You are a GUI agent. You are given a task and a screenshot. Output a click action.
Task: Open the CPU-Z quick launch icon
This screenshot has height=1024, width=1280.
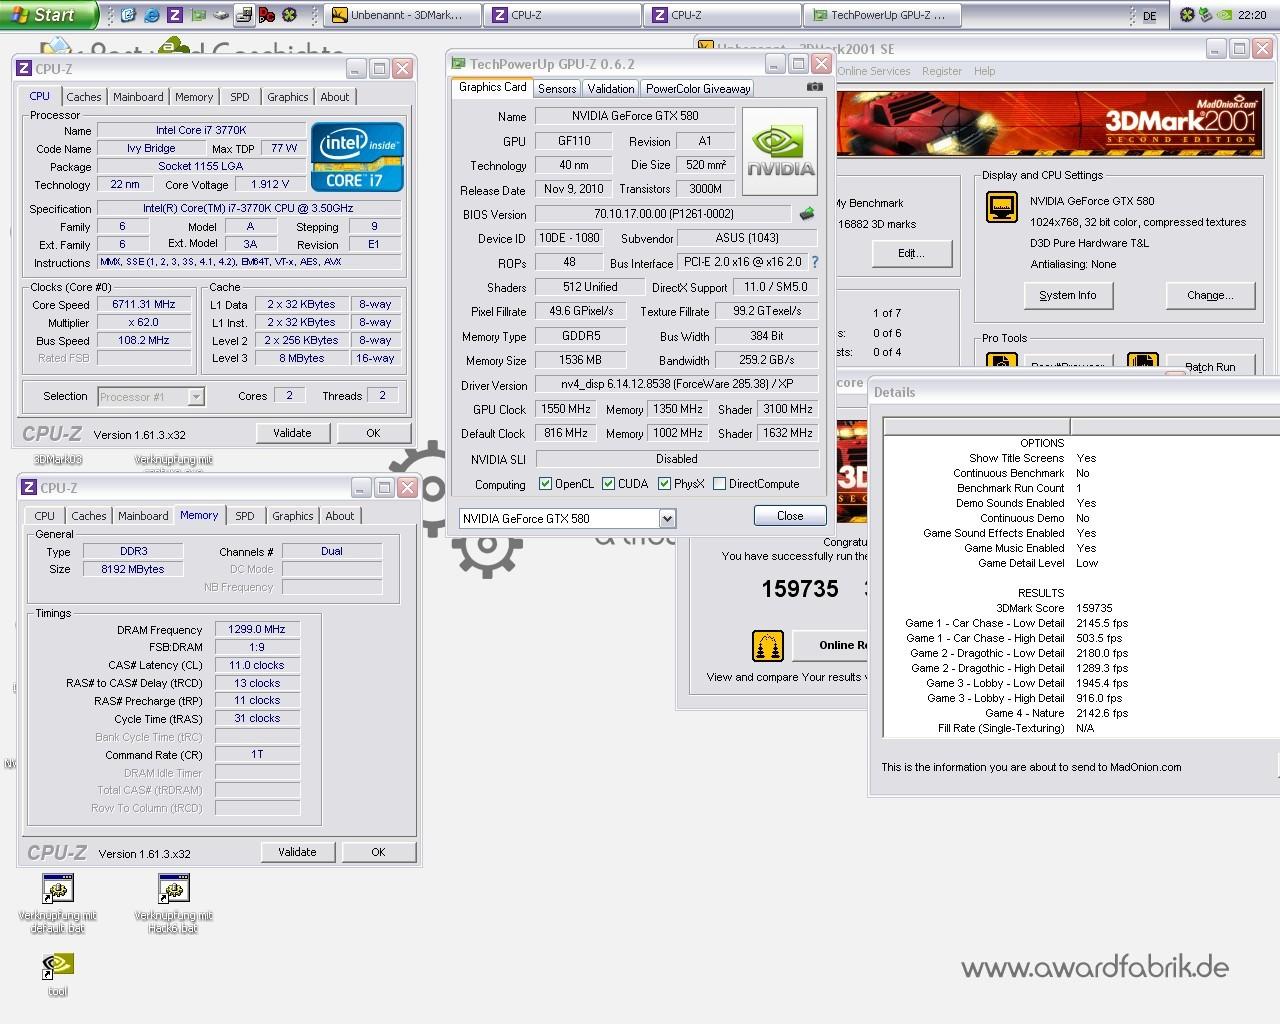click(x=175, y=15)
